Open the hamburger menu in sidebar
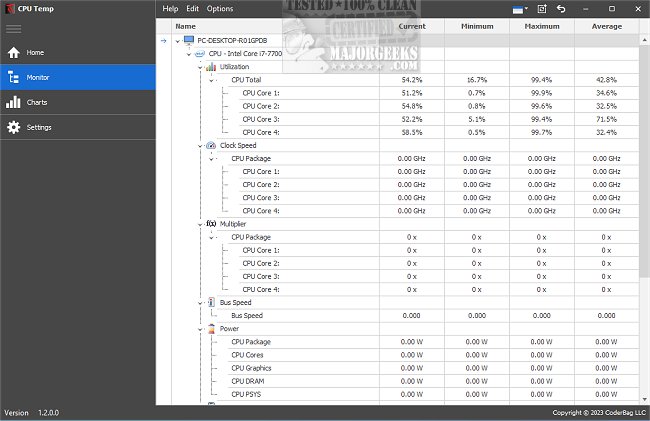Screen dimensions: 650x421 click(x=13, y=29)
